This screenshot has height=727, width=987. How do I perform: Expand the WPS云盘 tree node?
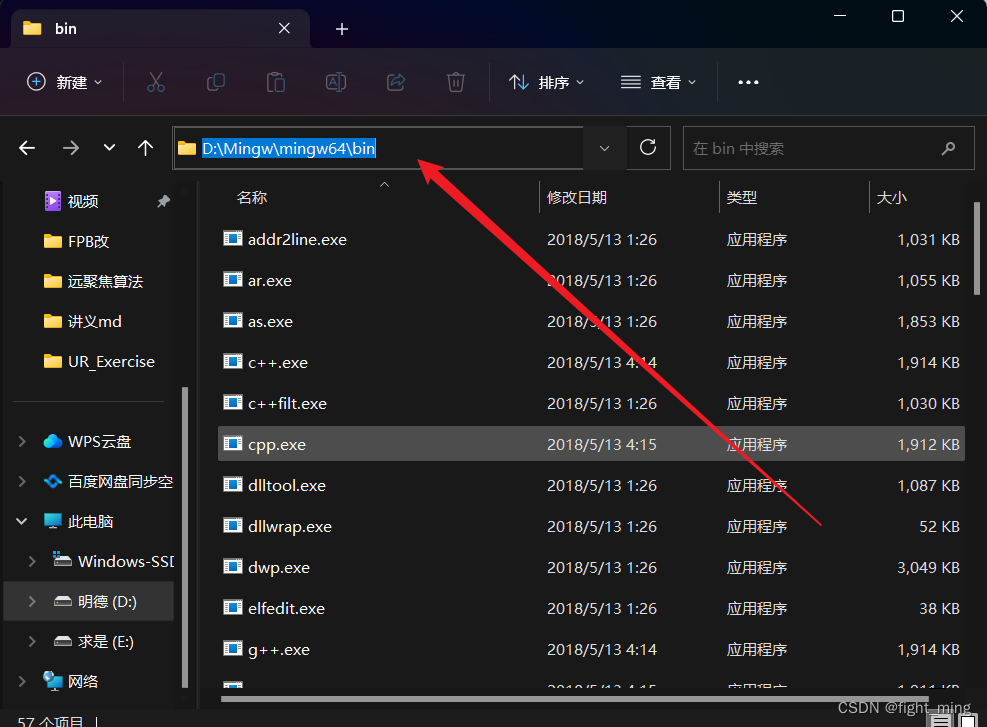[x=22, y=442]
